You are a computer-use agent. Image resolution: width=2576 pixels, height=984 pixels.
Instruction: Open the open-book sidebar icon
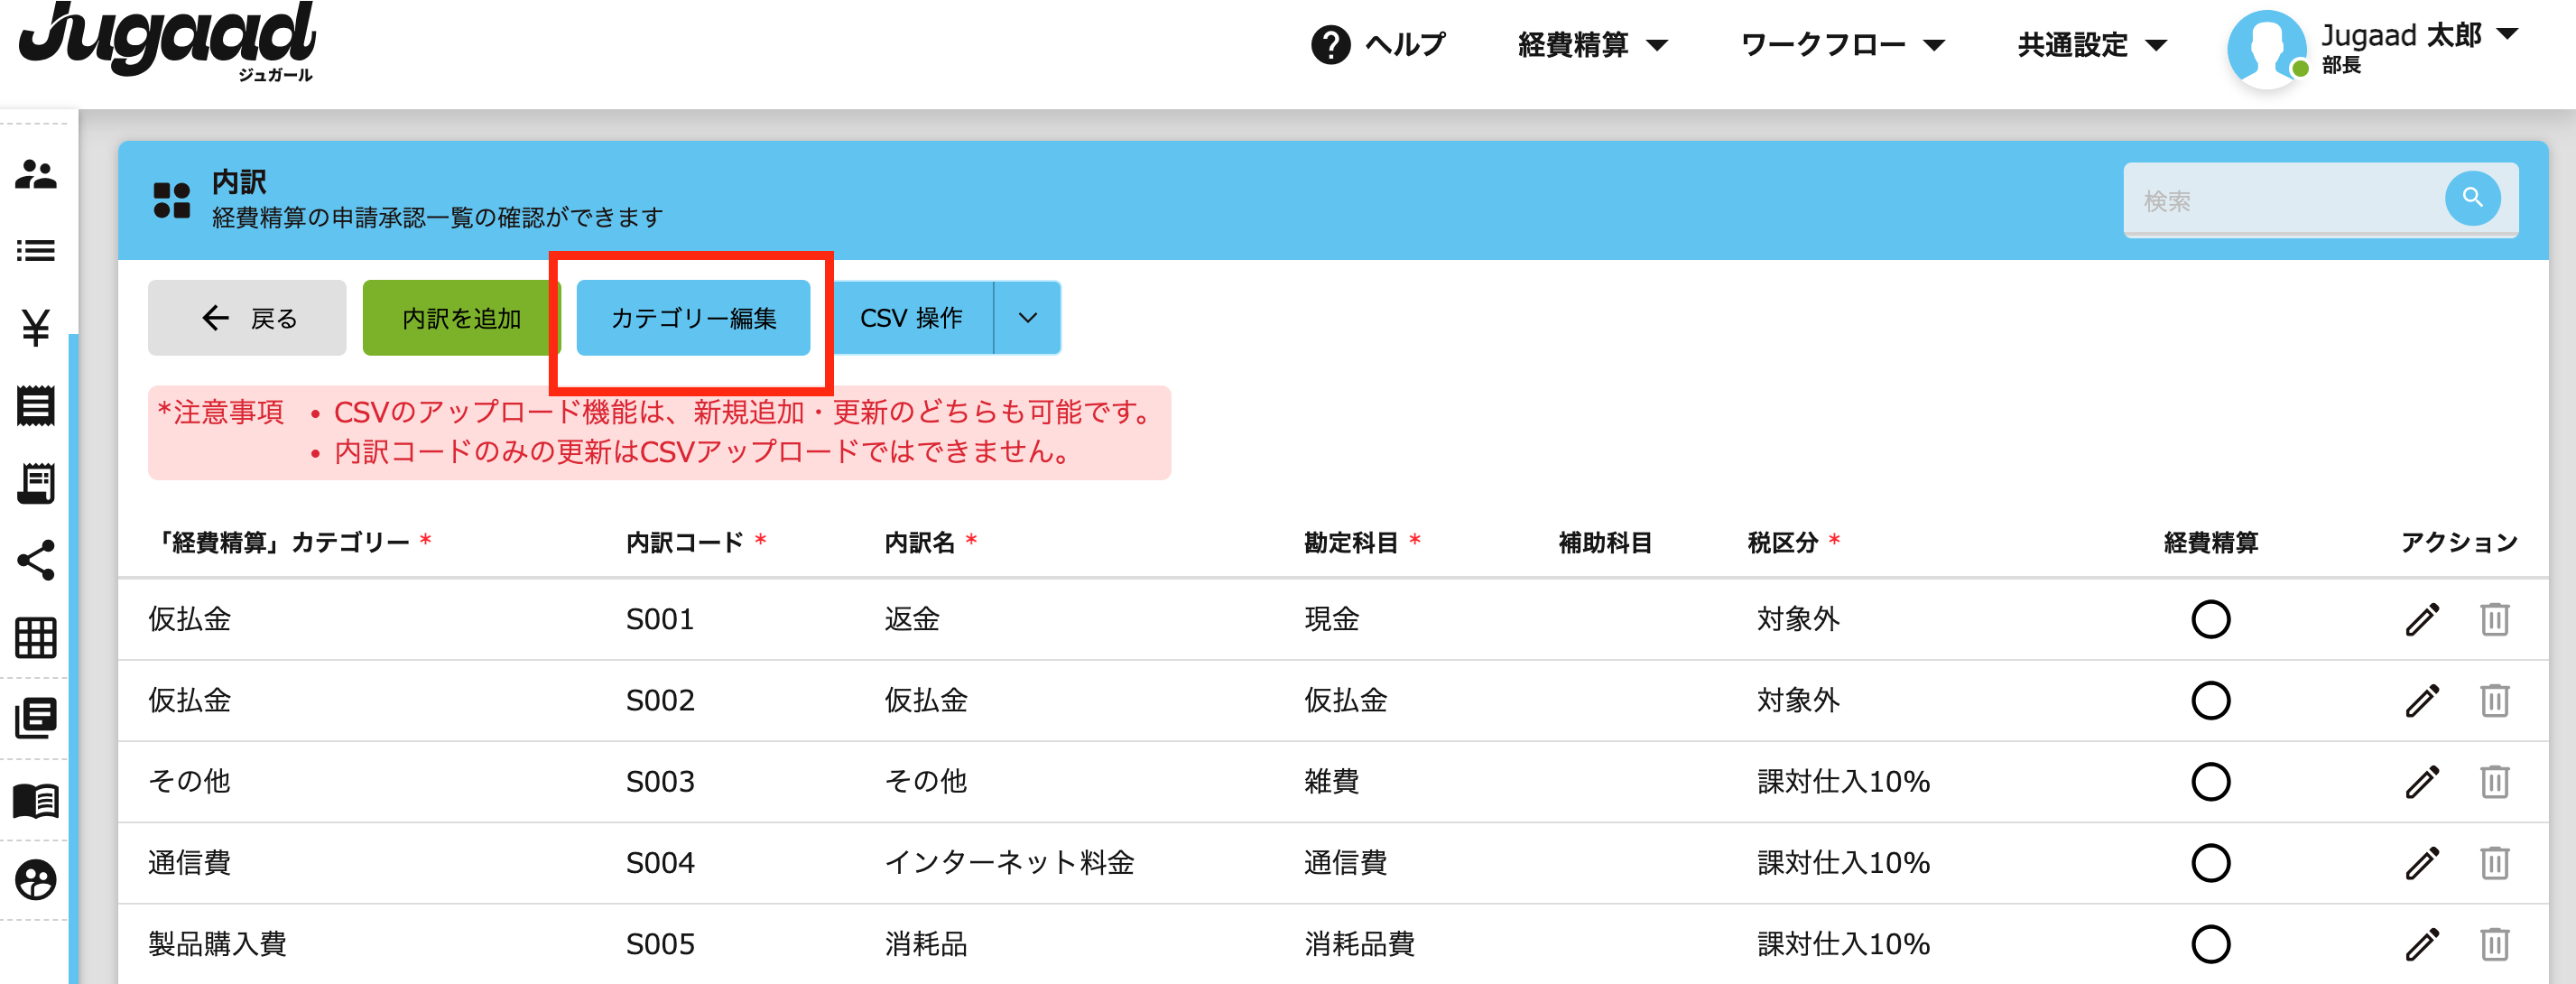point(36,800)
